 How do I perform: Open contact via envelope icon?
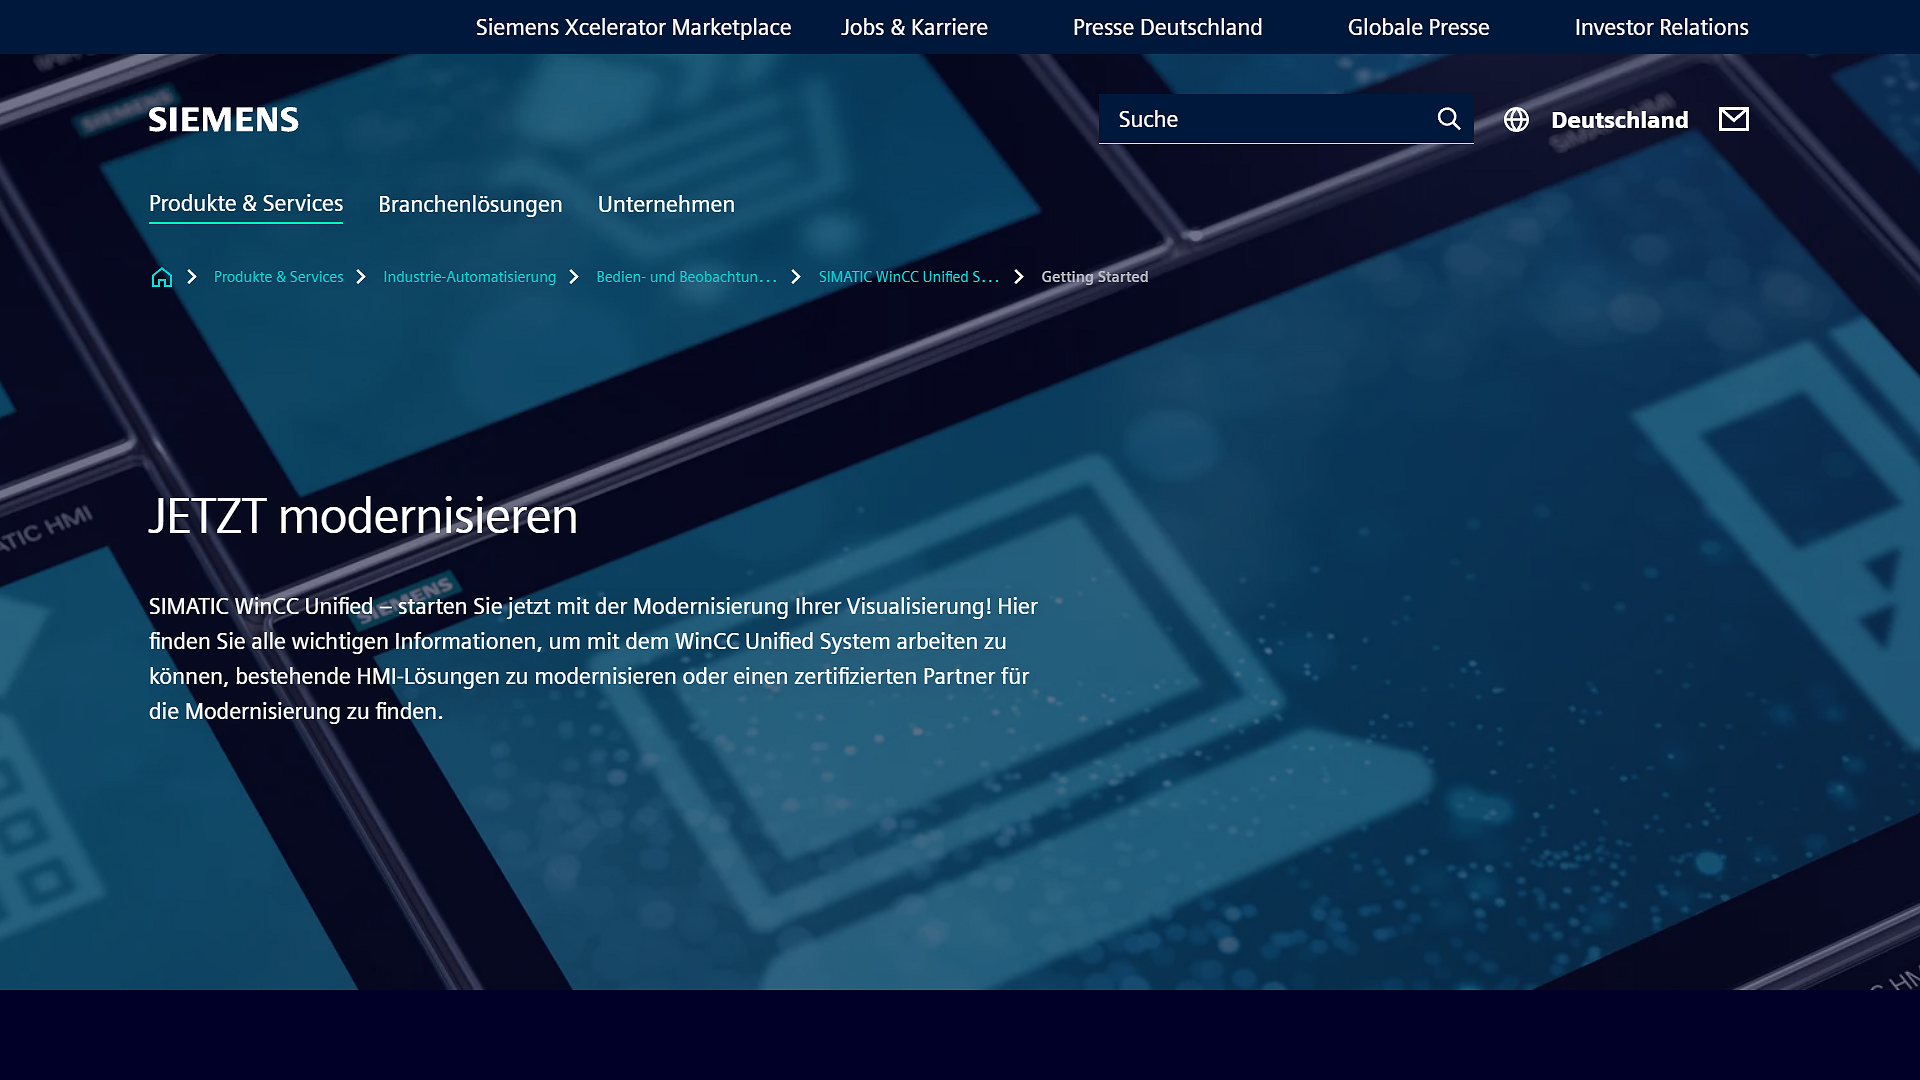point(1734,119)
